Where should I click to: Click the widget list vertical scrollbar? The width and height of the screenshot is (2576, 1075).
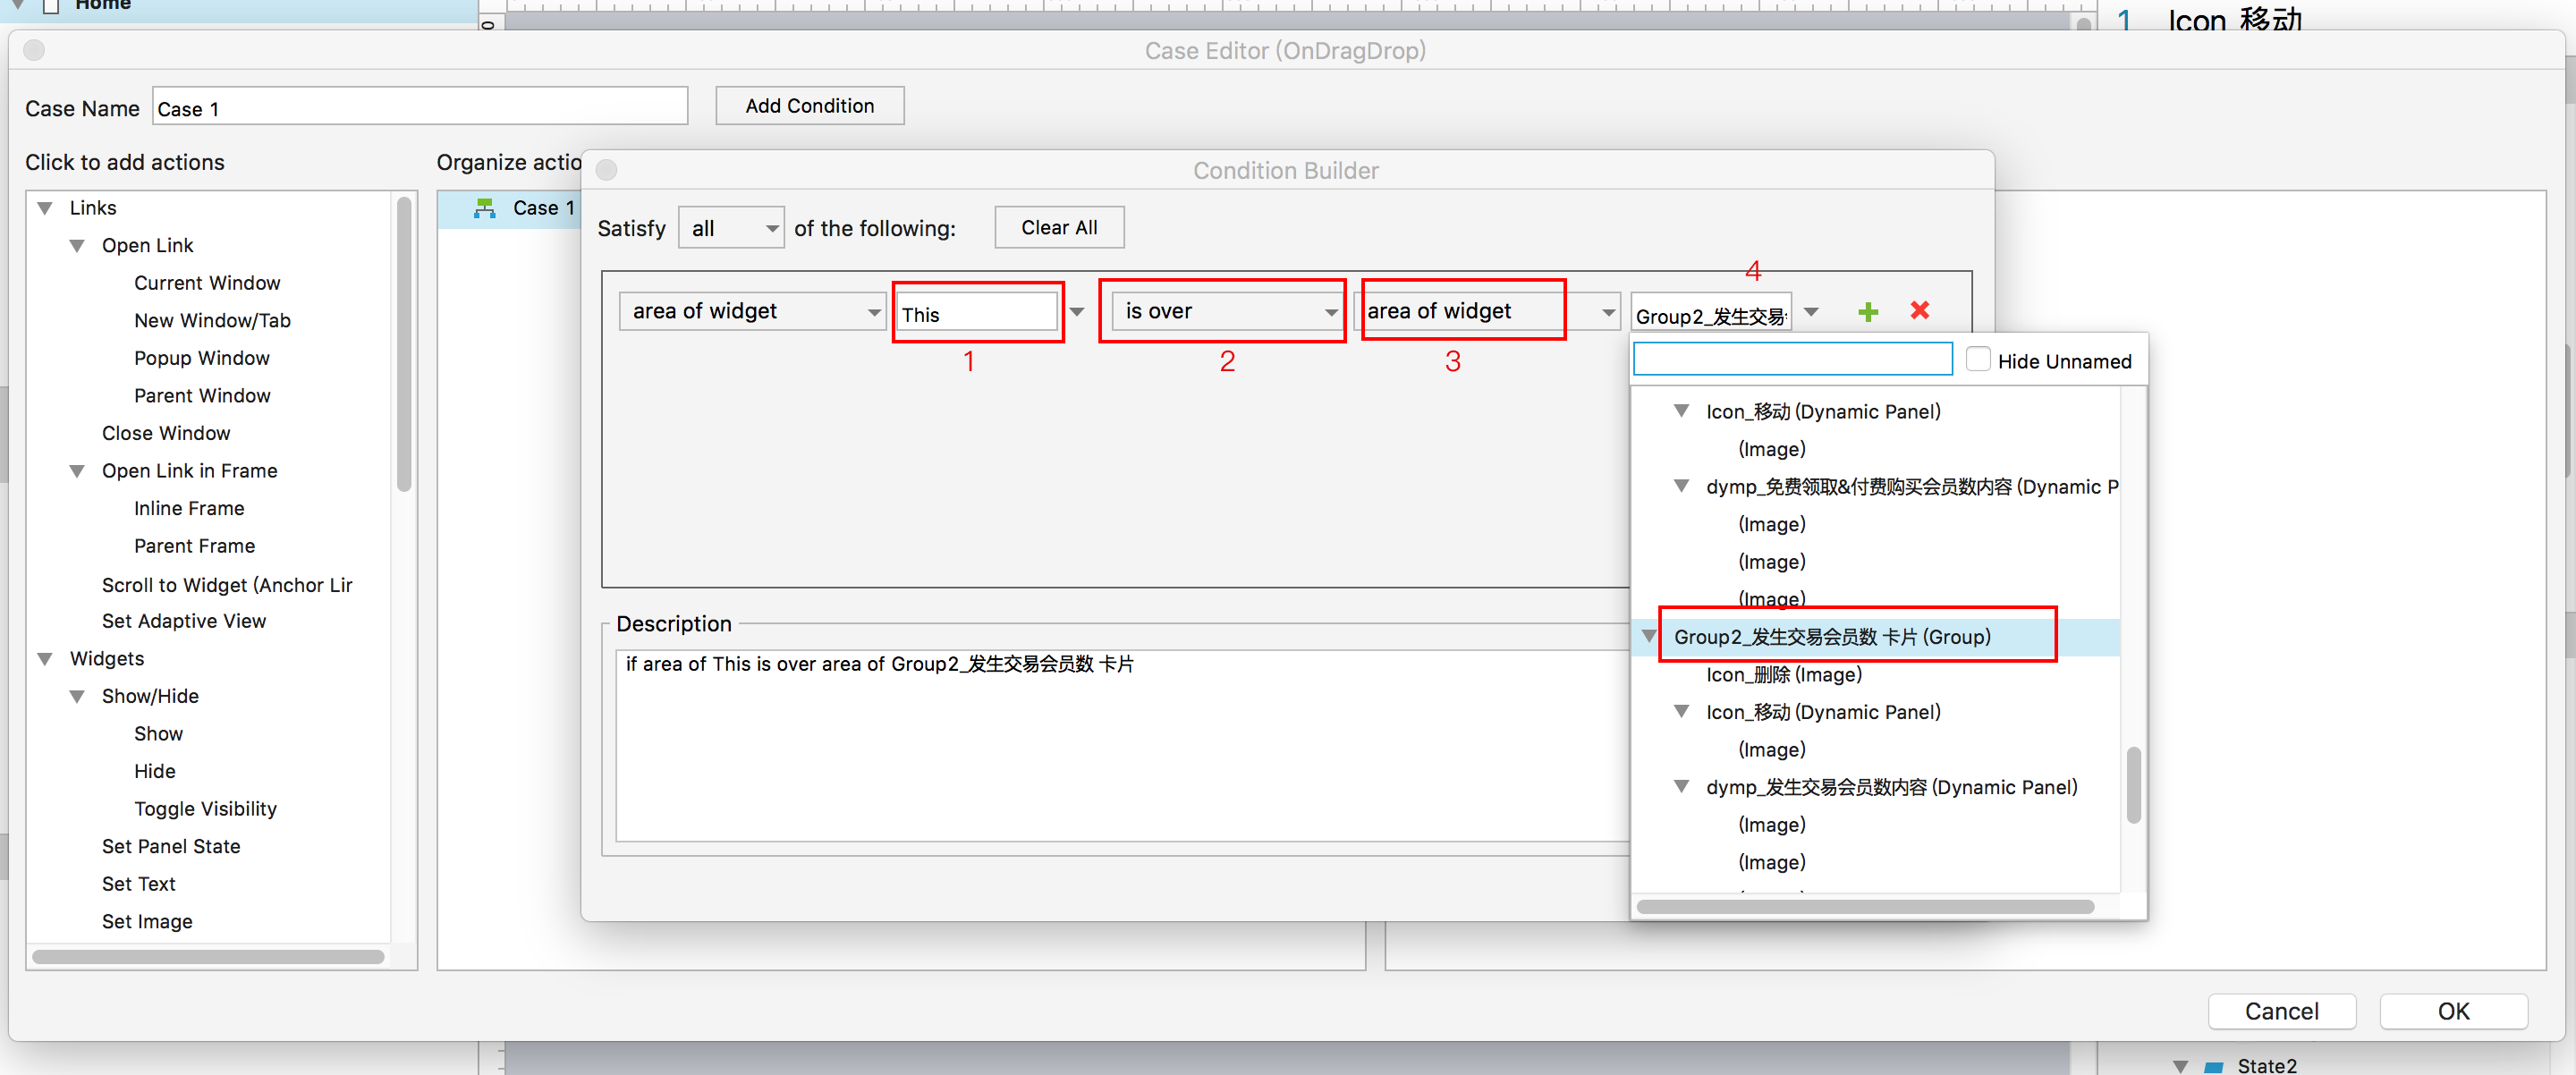(x=2133, y=785)
